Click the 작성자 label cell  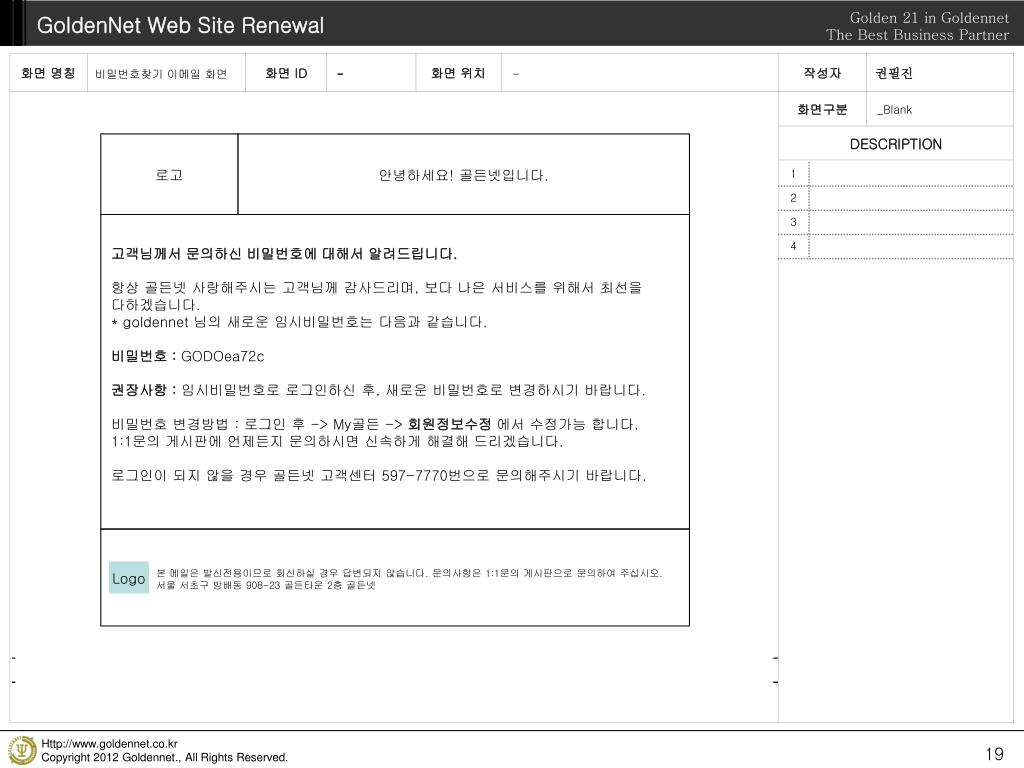pyautogui.click(x=822, y=73)
